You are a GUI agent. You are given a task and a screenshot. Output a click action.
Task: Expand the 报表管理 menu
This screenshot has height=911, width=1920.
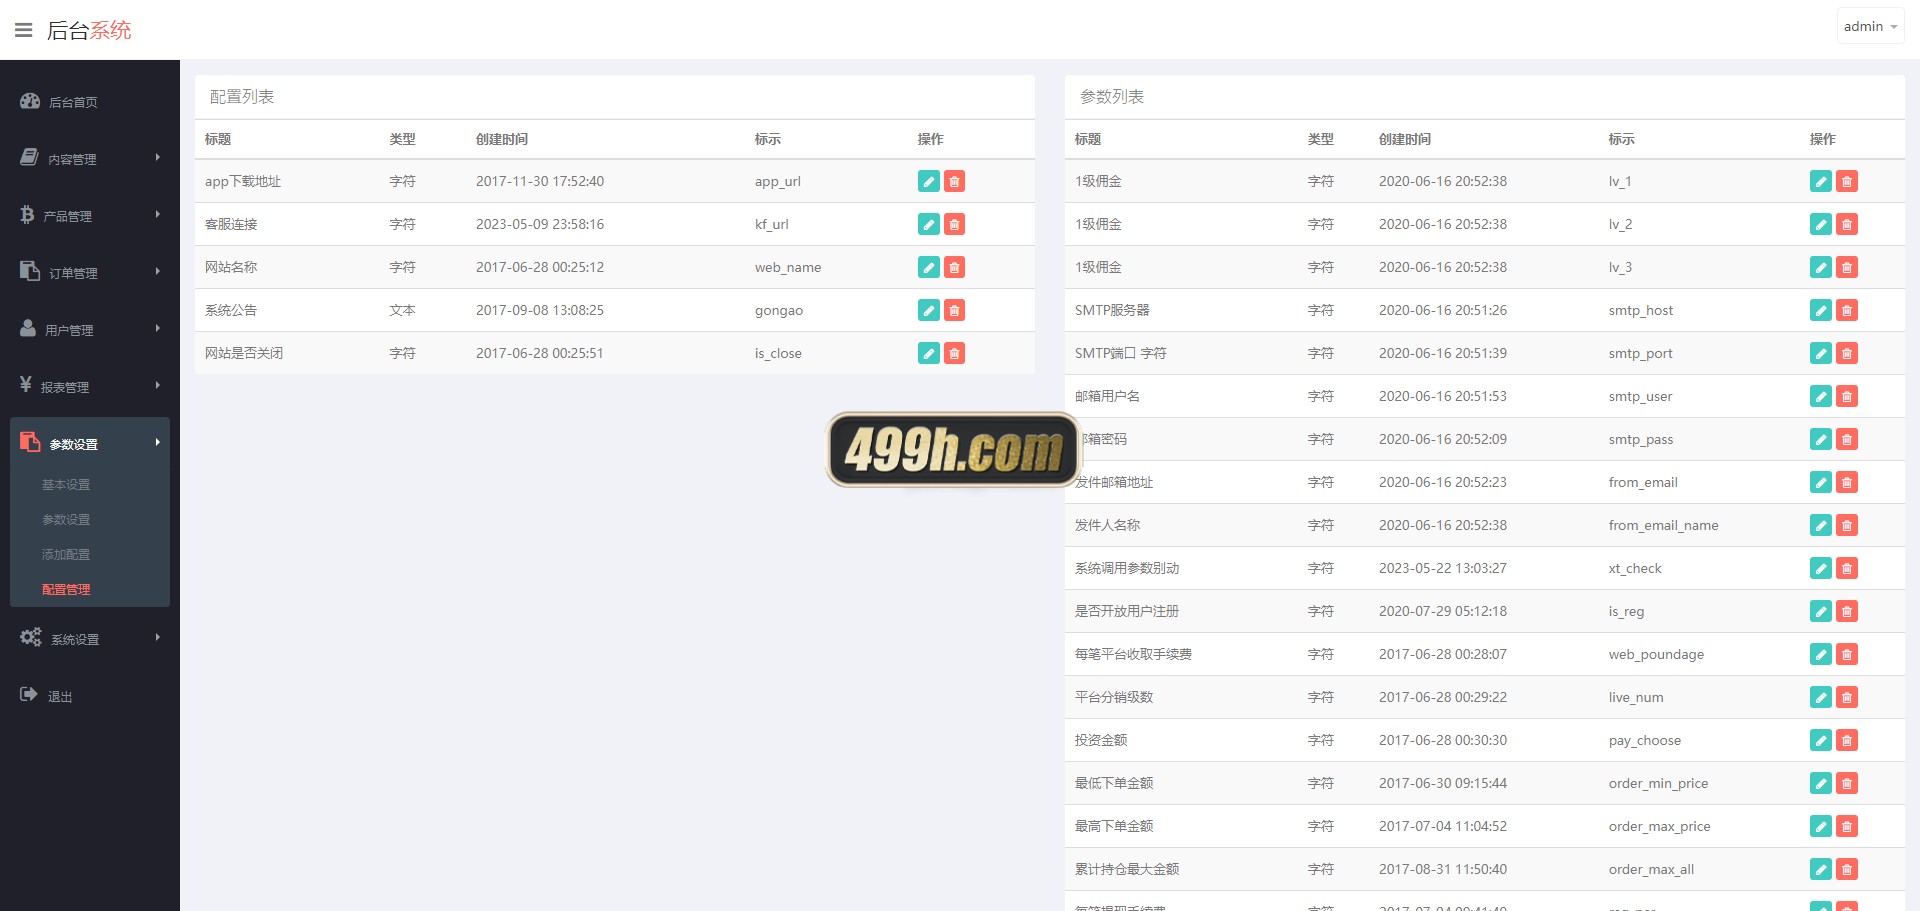tap(90, 387)
